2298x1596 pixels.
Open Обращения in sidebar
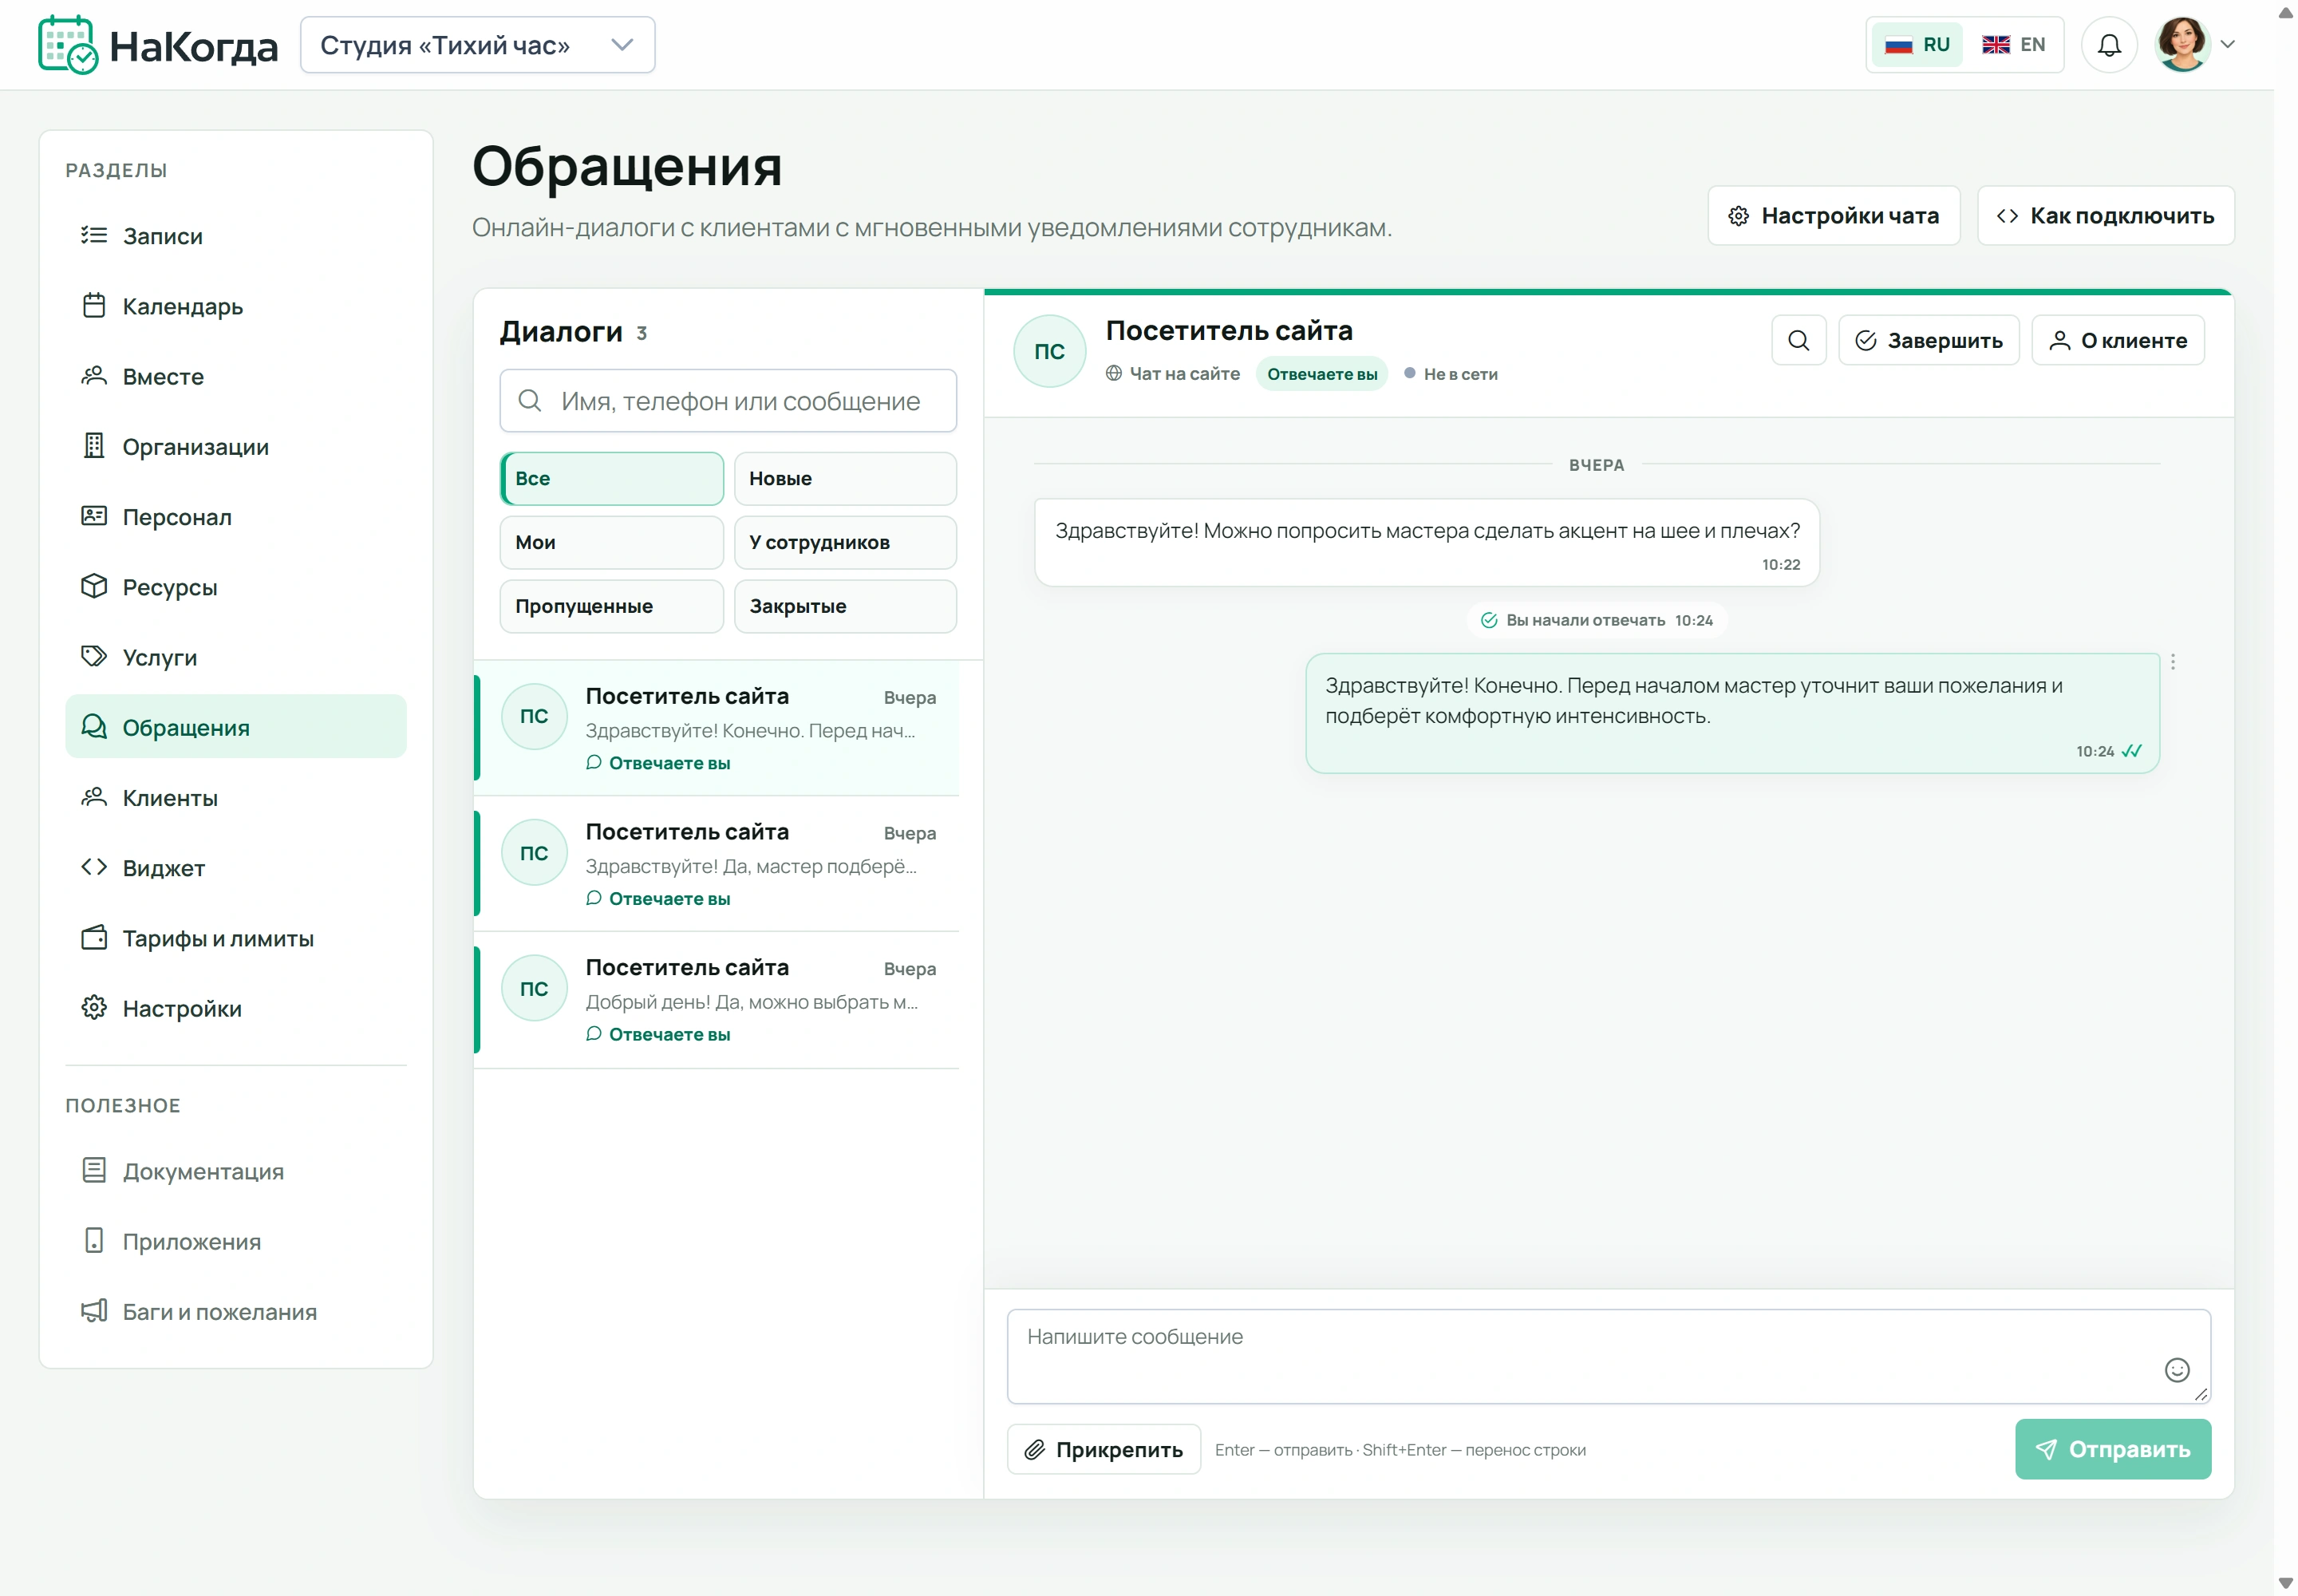pyautogui.click(x=236, y=727)
